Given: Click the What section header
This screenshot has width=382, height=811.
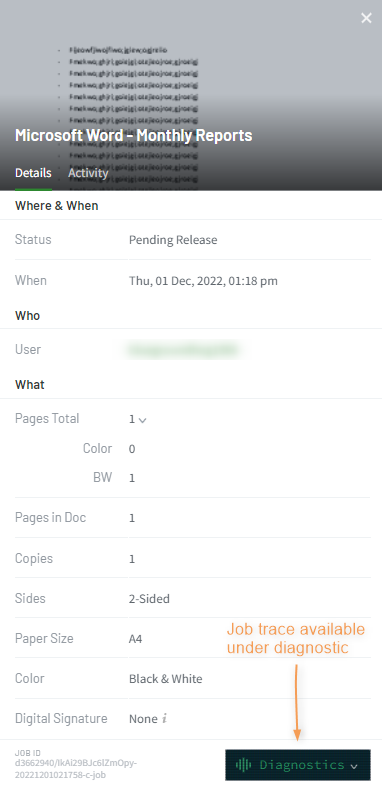Looking at the screenshot, I should [29, 385].
